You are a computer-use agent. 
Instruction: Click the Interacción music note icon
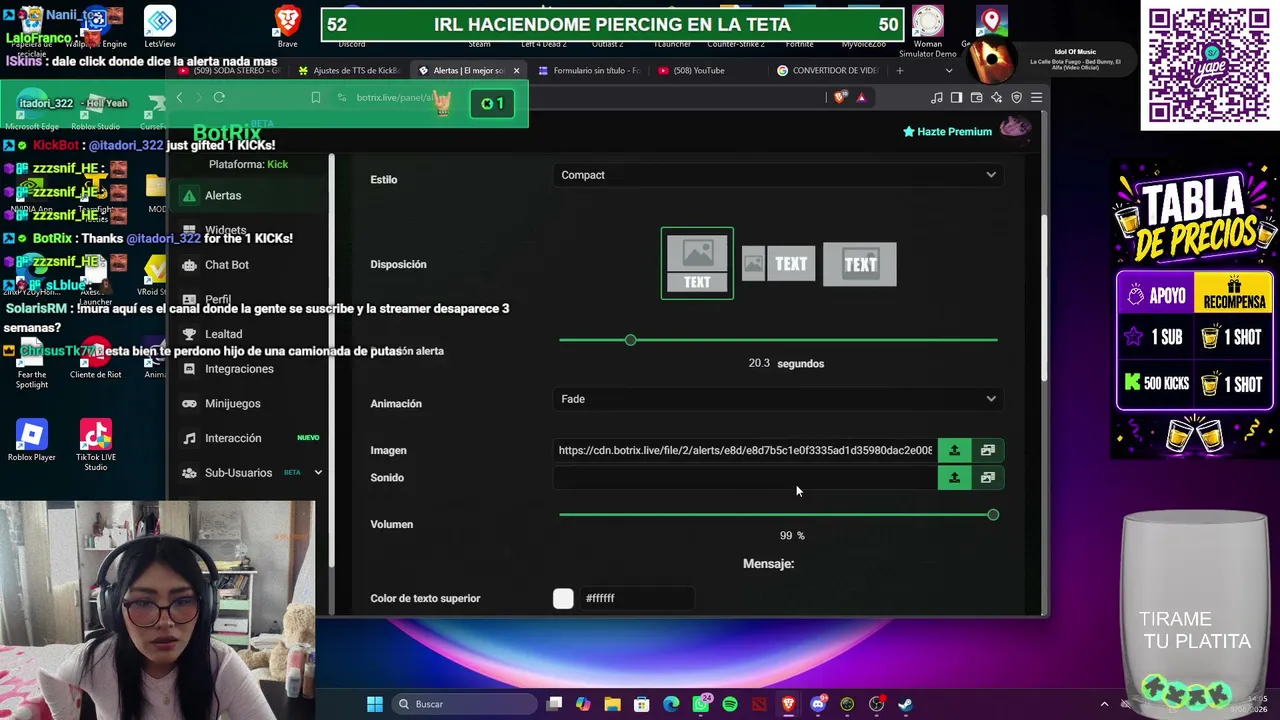pos(189,438)
